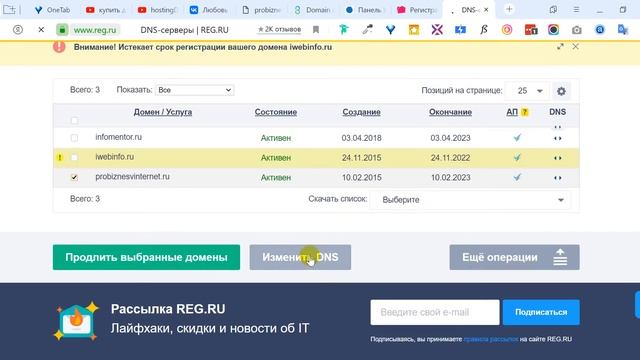This screenshot has height=360, width=640.
Task: Dismiss the domain expiry warning banner
Action: pos(576,47)
